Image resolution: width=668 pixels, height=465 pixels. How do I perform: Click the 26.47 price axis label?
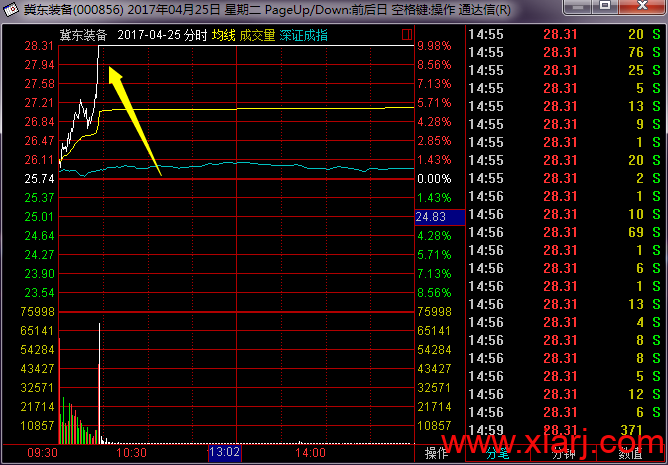click(x=39, y=141)
